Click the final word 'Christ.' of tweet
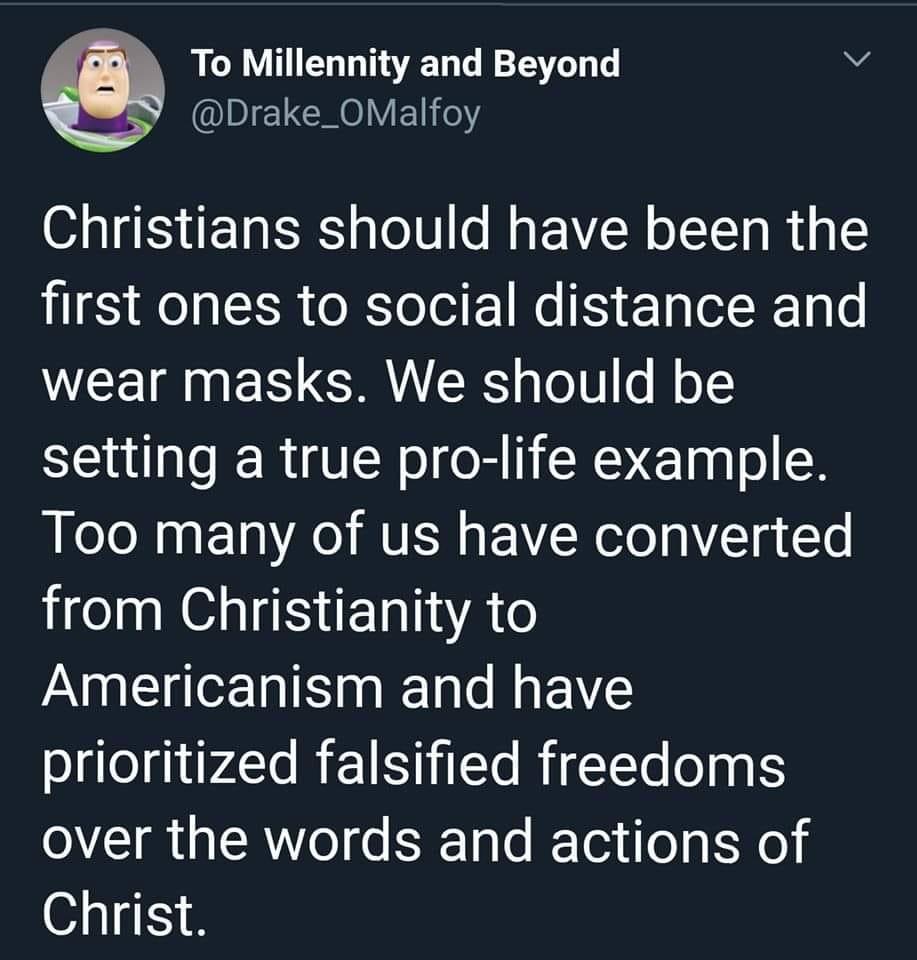Image resolution: width=917 pixels, height=960 pixels. coord(124,917)
